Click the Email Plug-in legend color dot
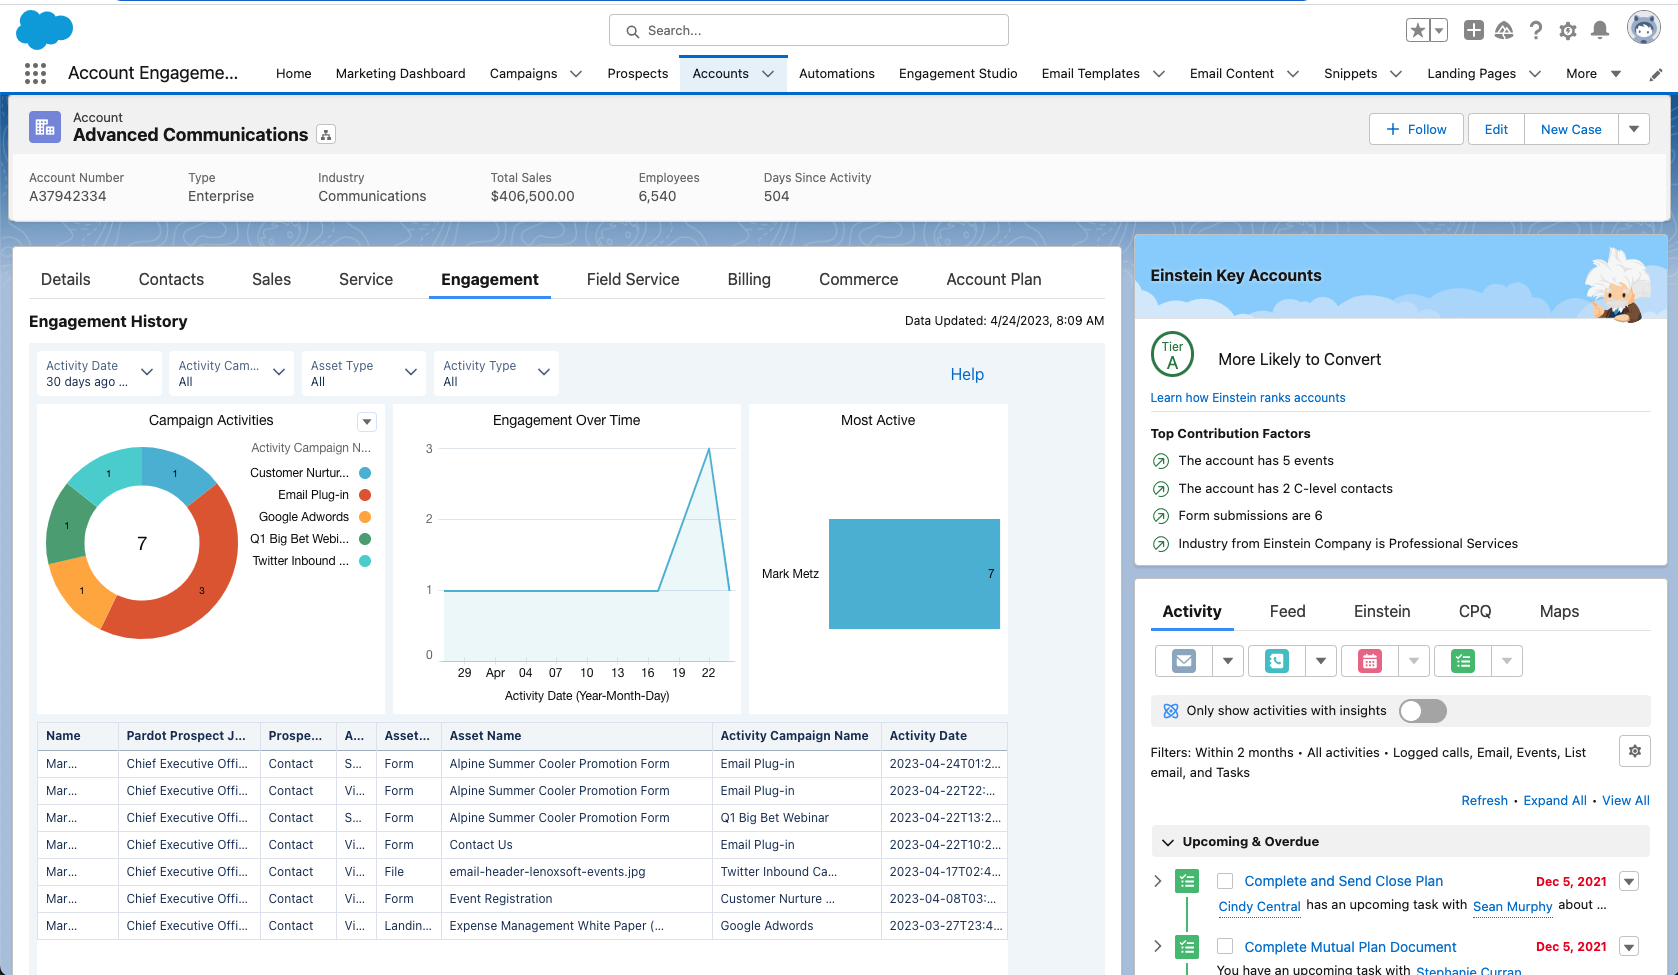1678x975 pixels. pos(365,495)
